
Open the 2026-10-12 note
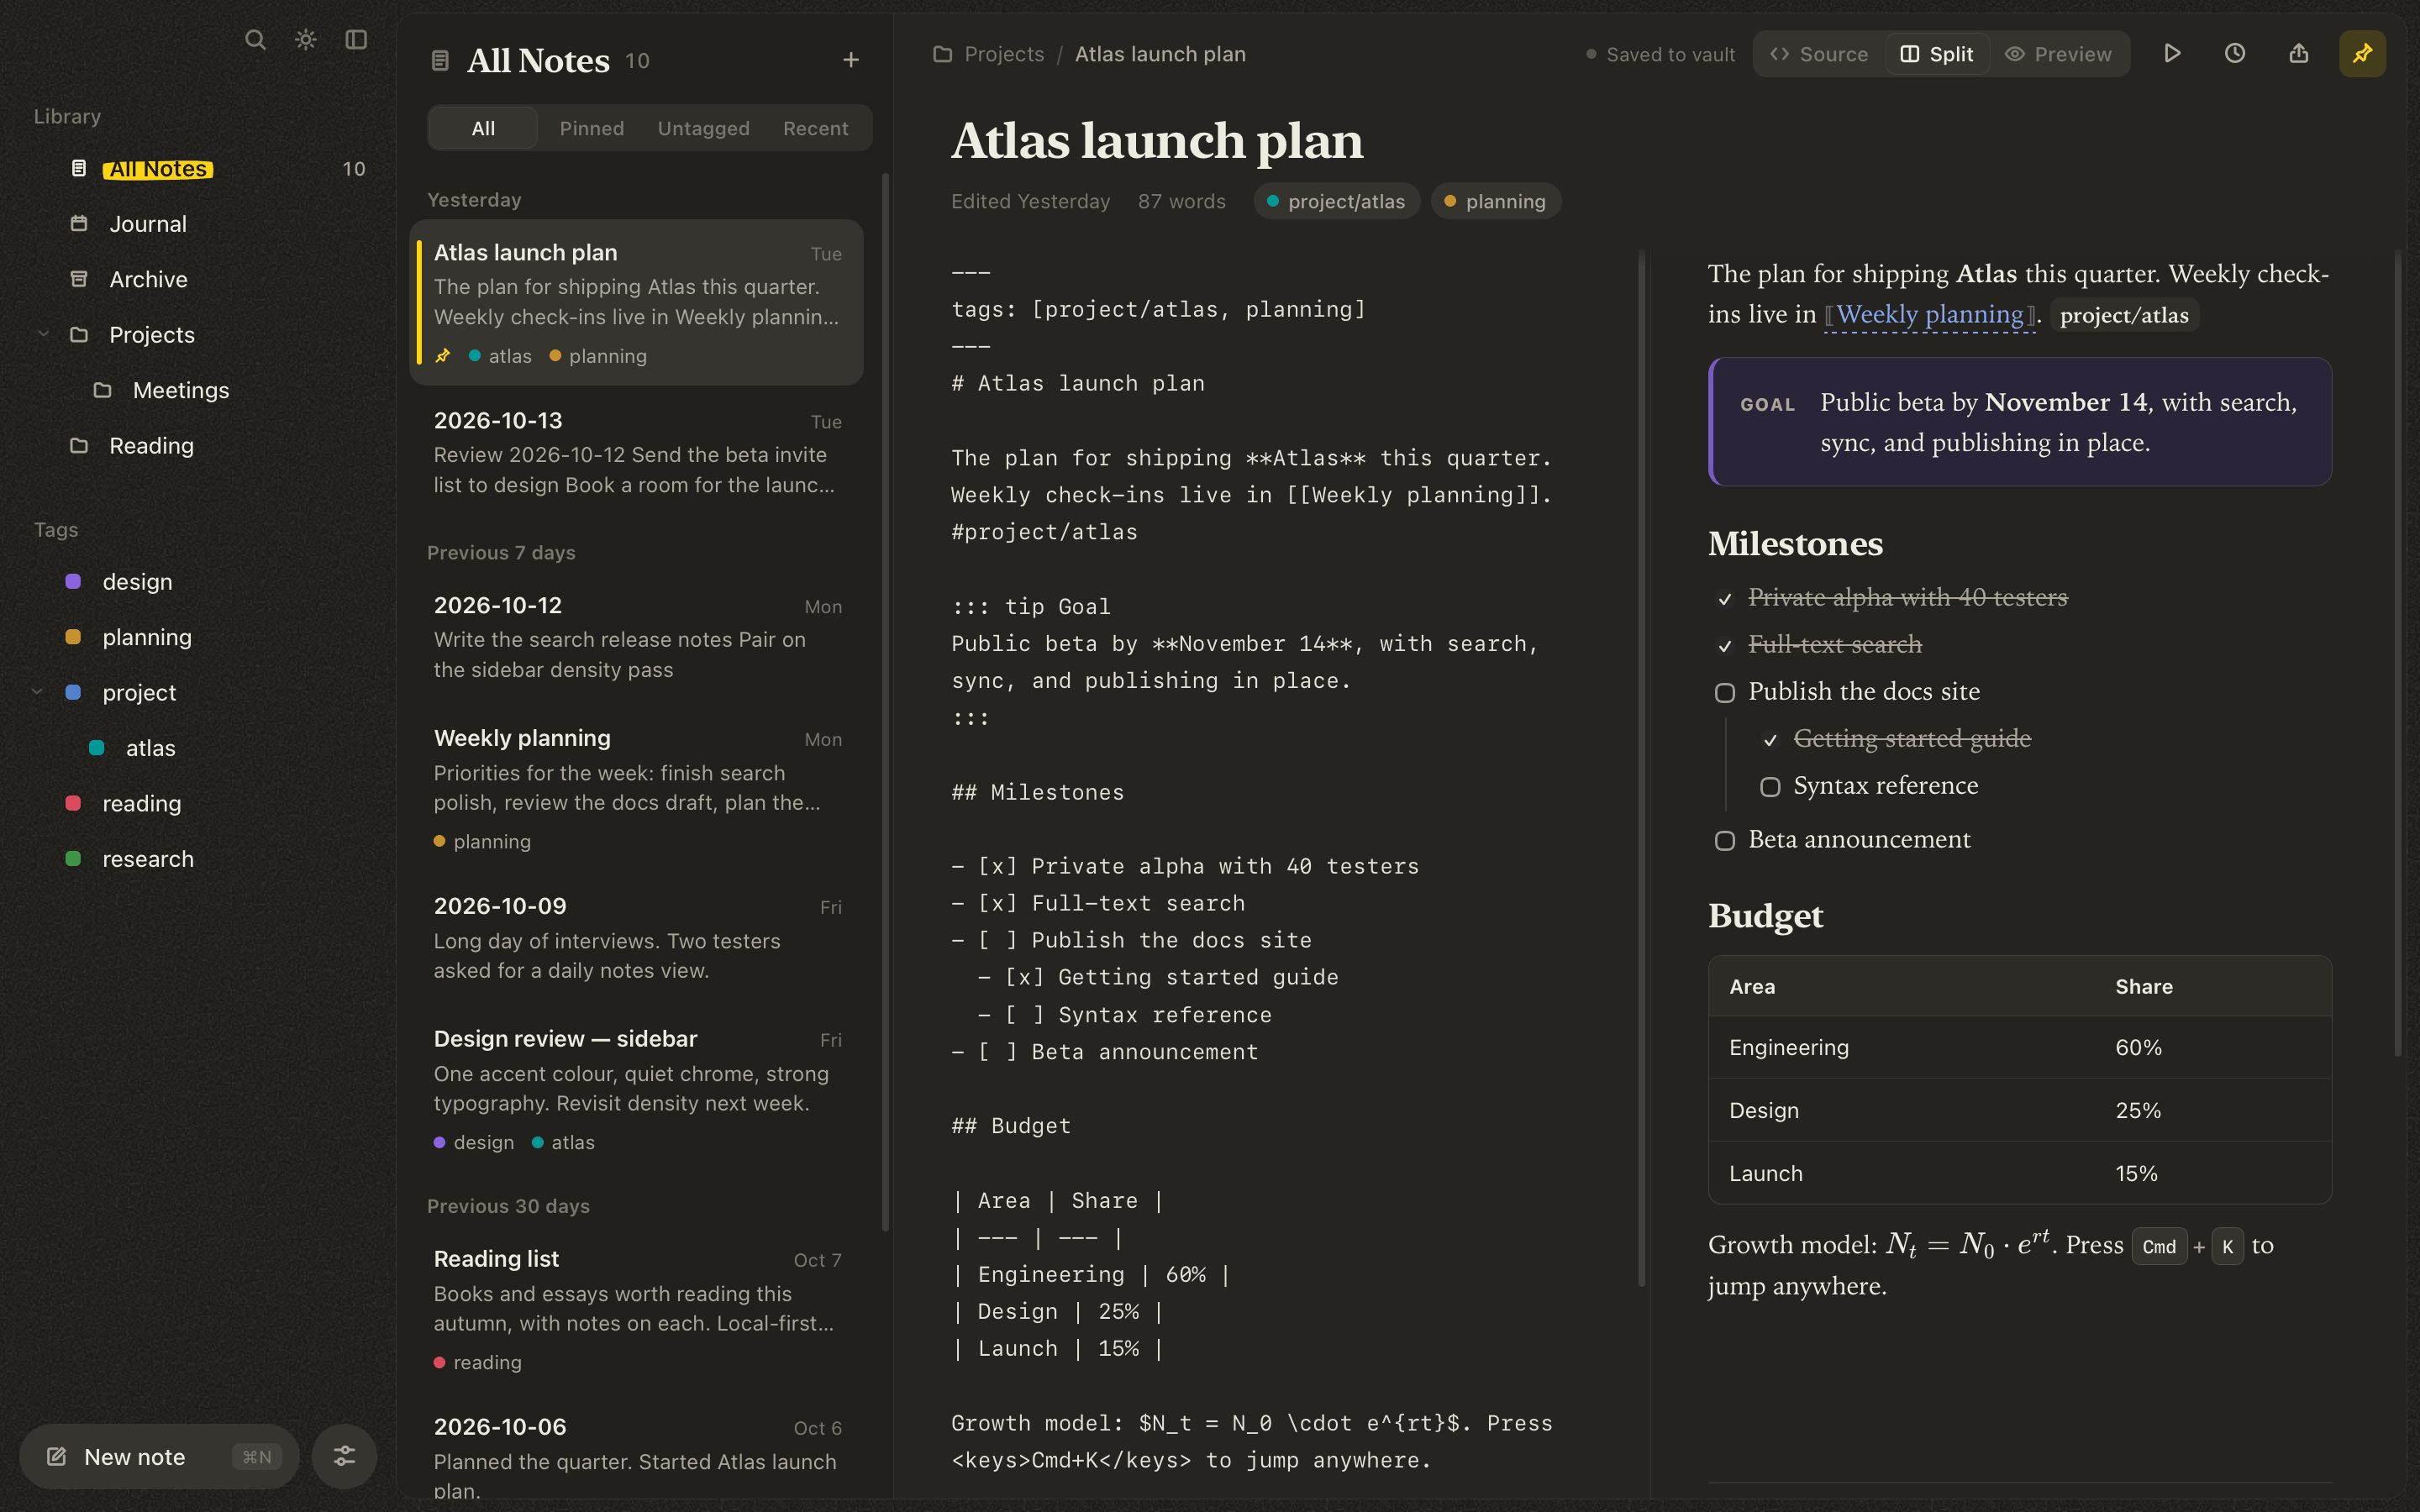(636, 637)
